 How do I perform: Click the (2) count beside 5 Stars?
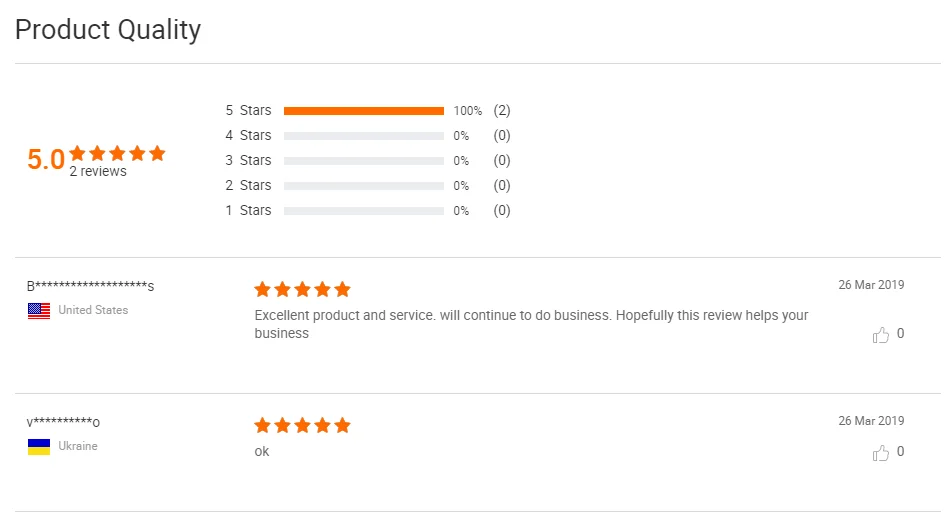click(502, 110)
